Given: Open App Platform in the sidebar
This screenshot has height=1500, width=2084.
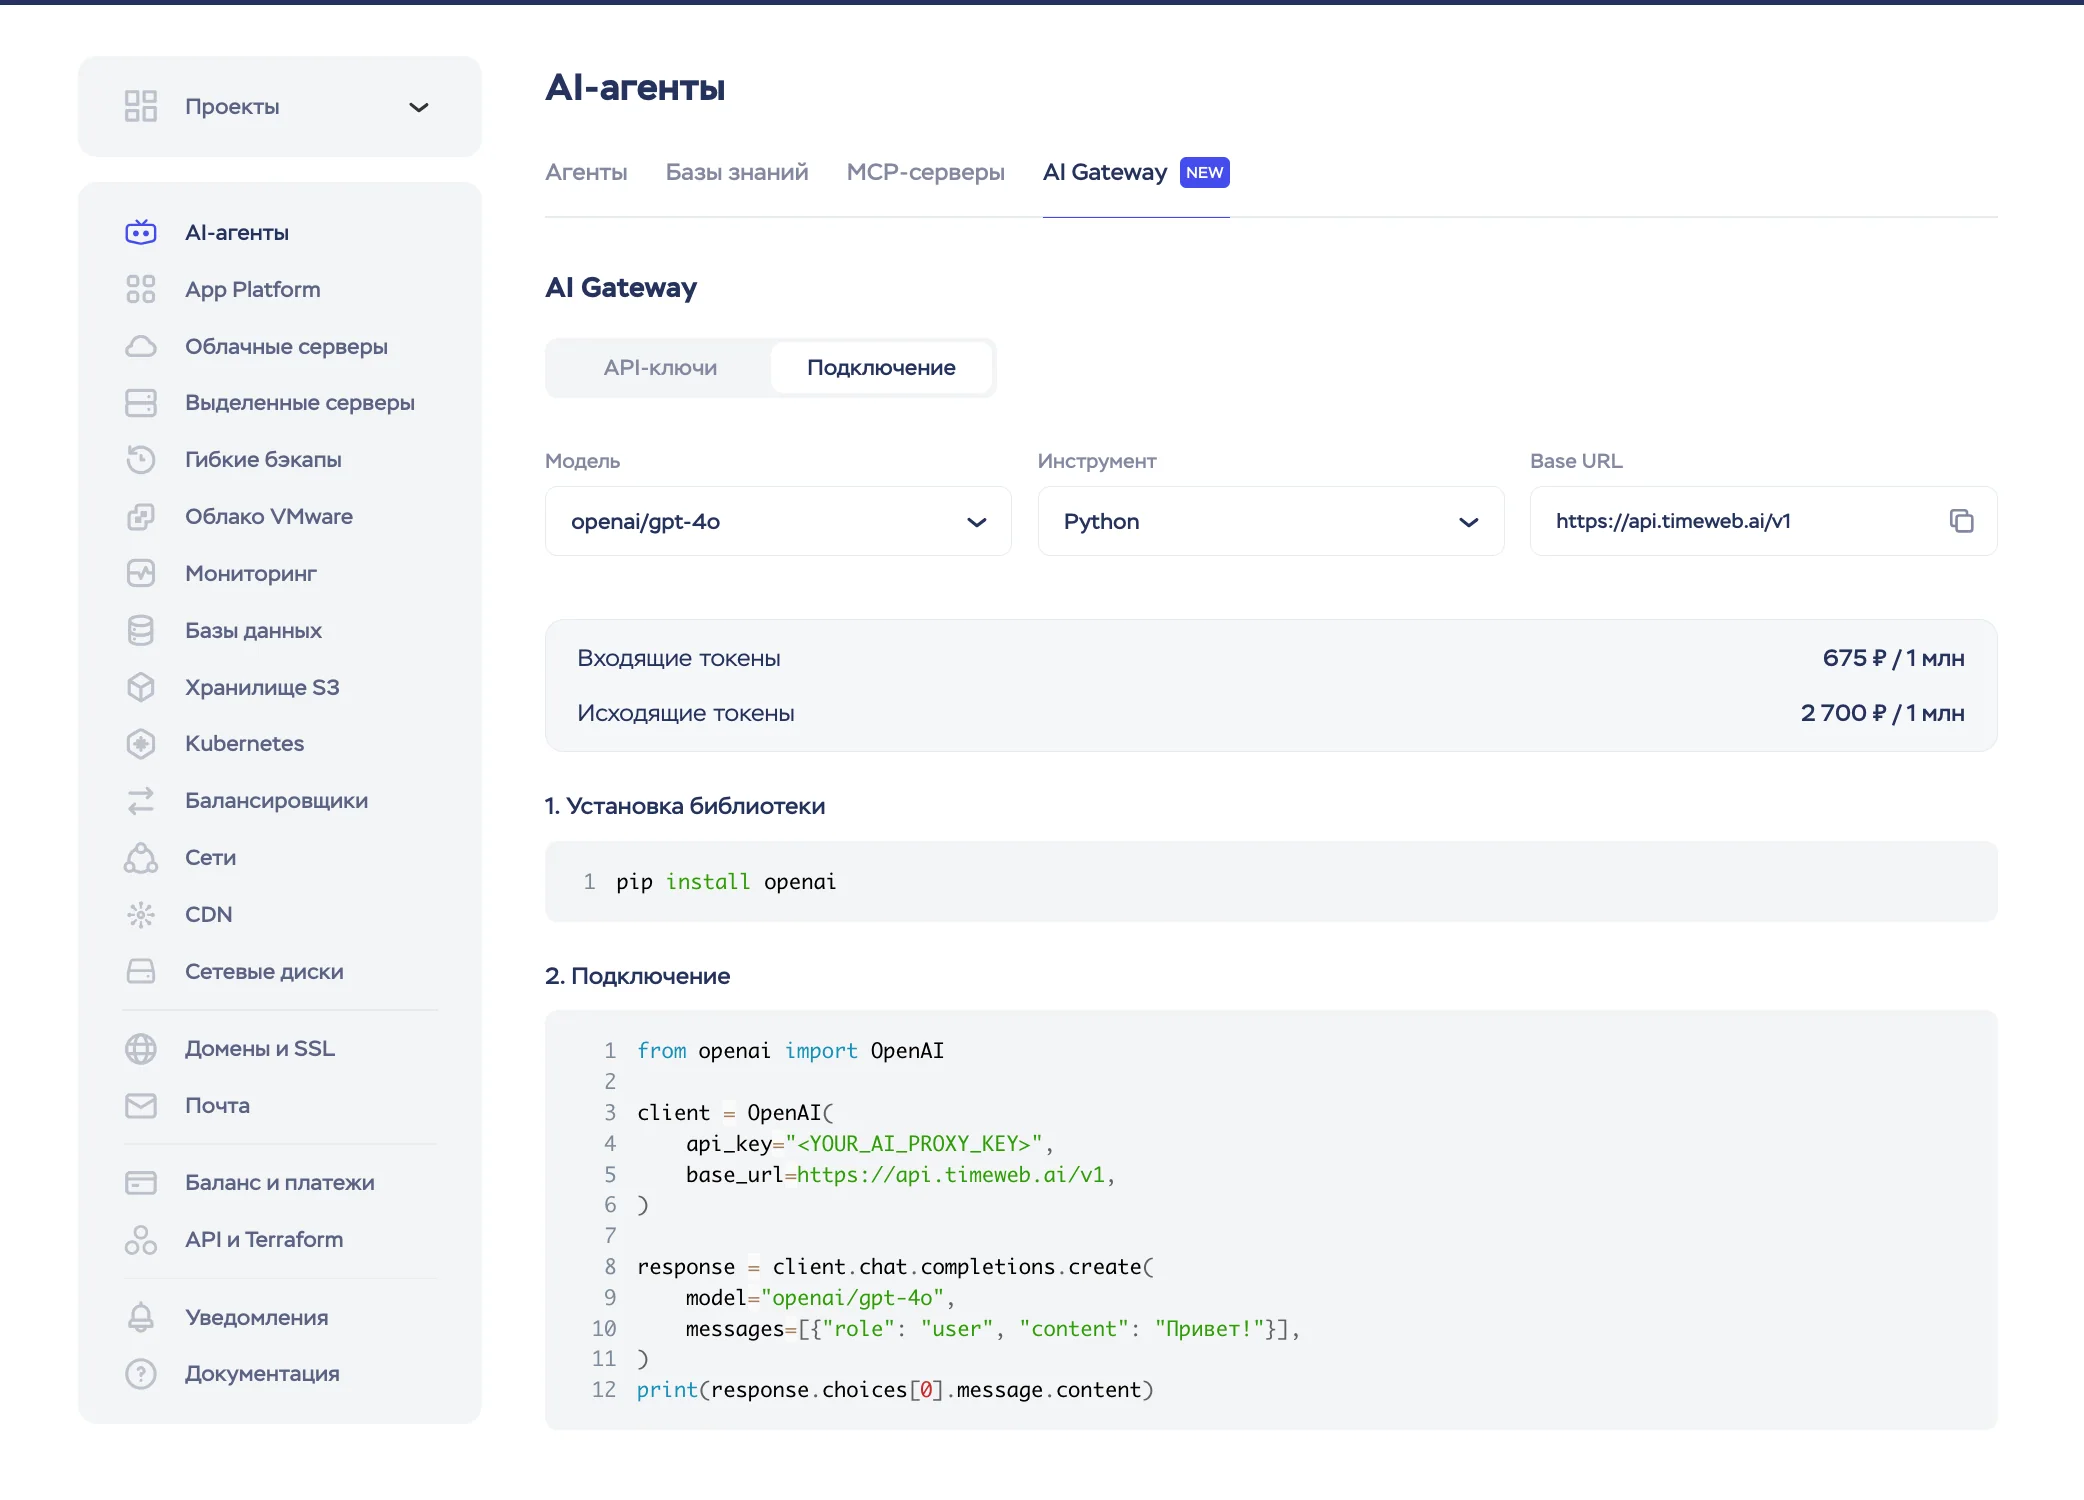Looking at the screenshot, I should point(252,289).
